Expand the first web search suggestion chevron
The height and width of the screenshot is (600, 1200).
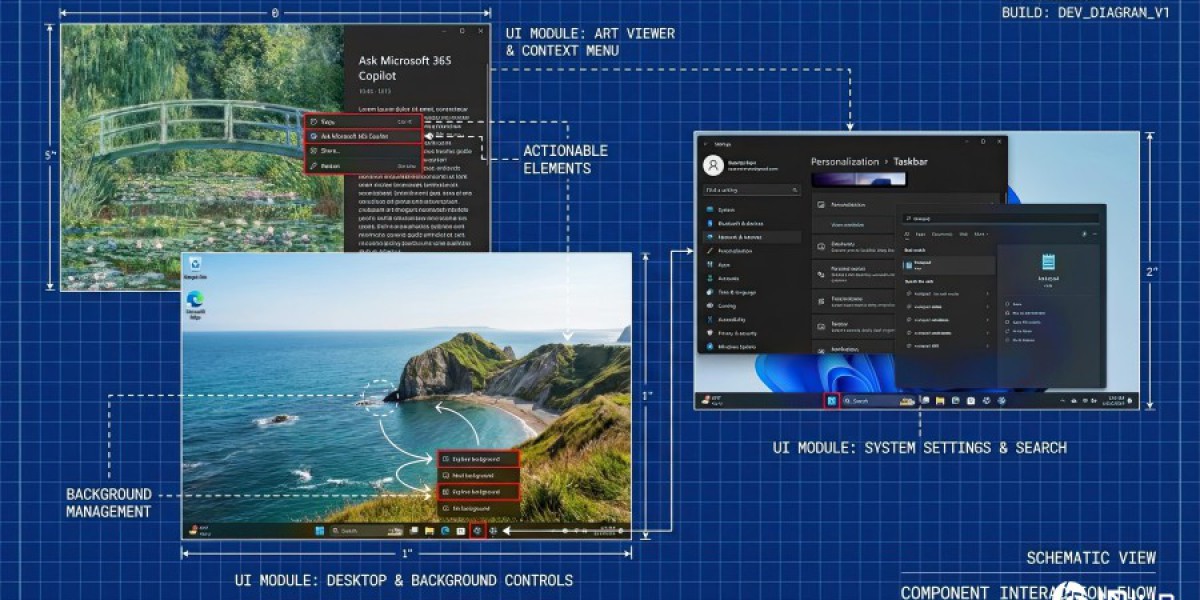[988, 294]
